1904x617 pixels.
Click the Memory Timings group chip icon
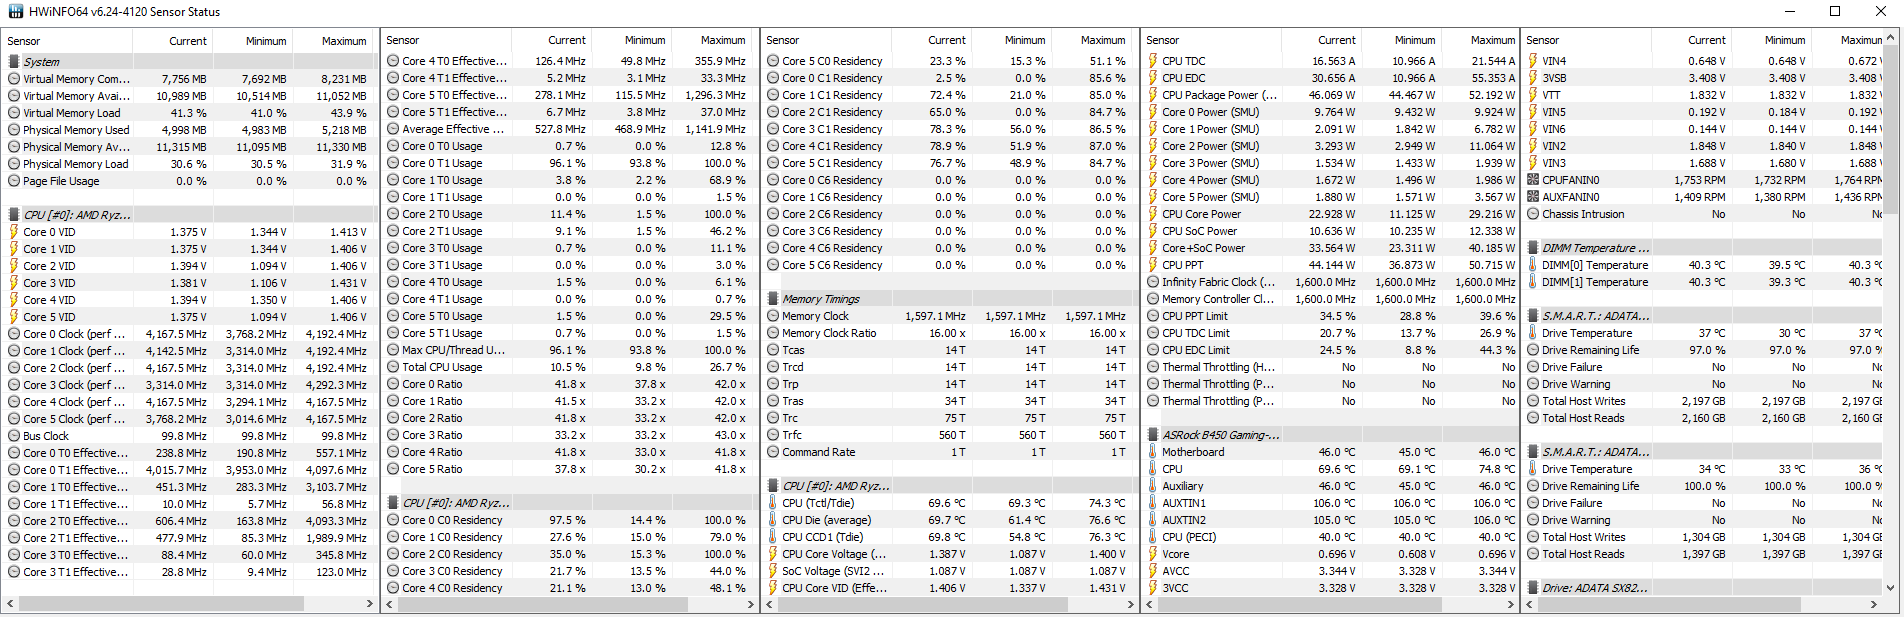(773, 299)
